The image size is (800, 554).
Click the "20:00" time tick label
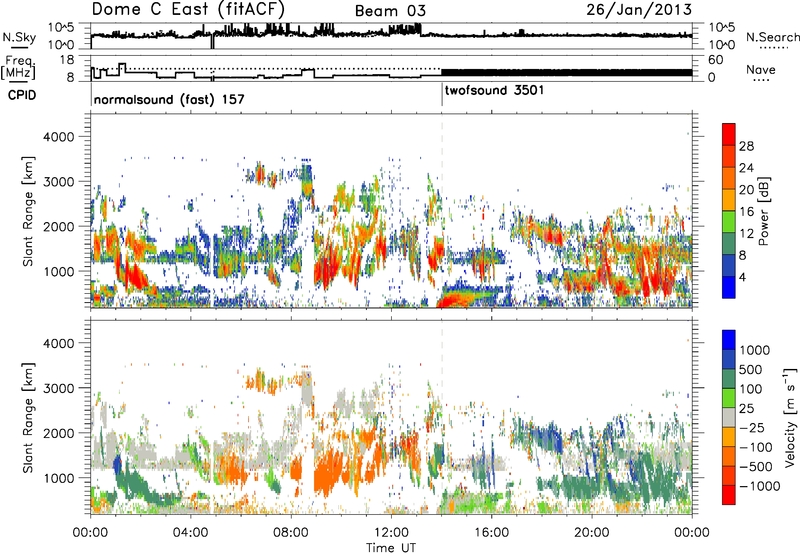[x=591, y=533]
